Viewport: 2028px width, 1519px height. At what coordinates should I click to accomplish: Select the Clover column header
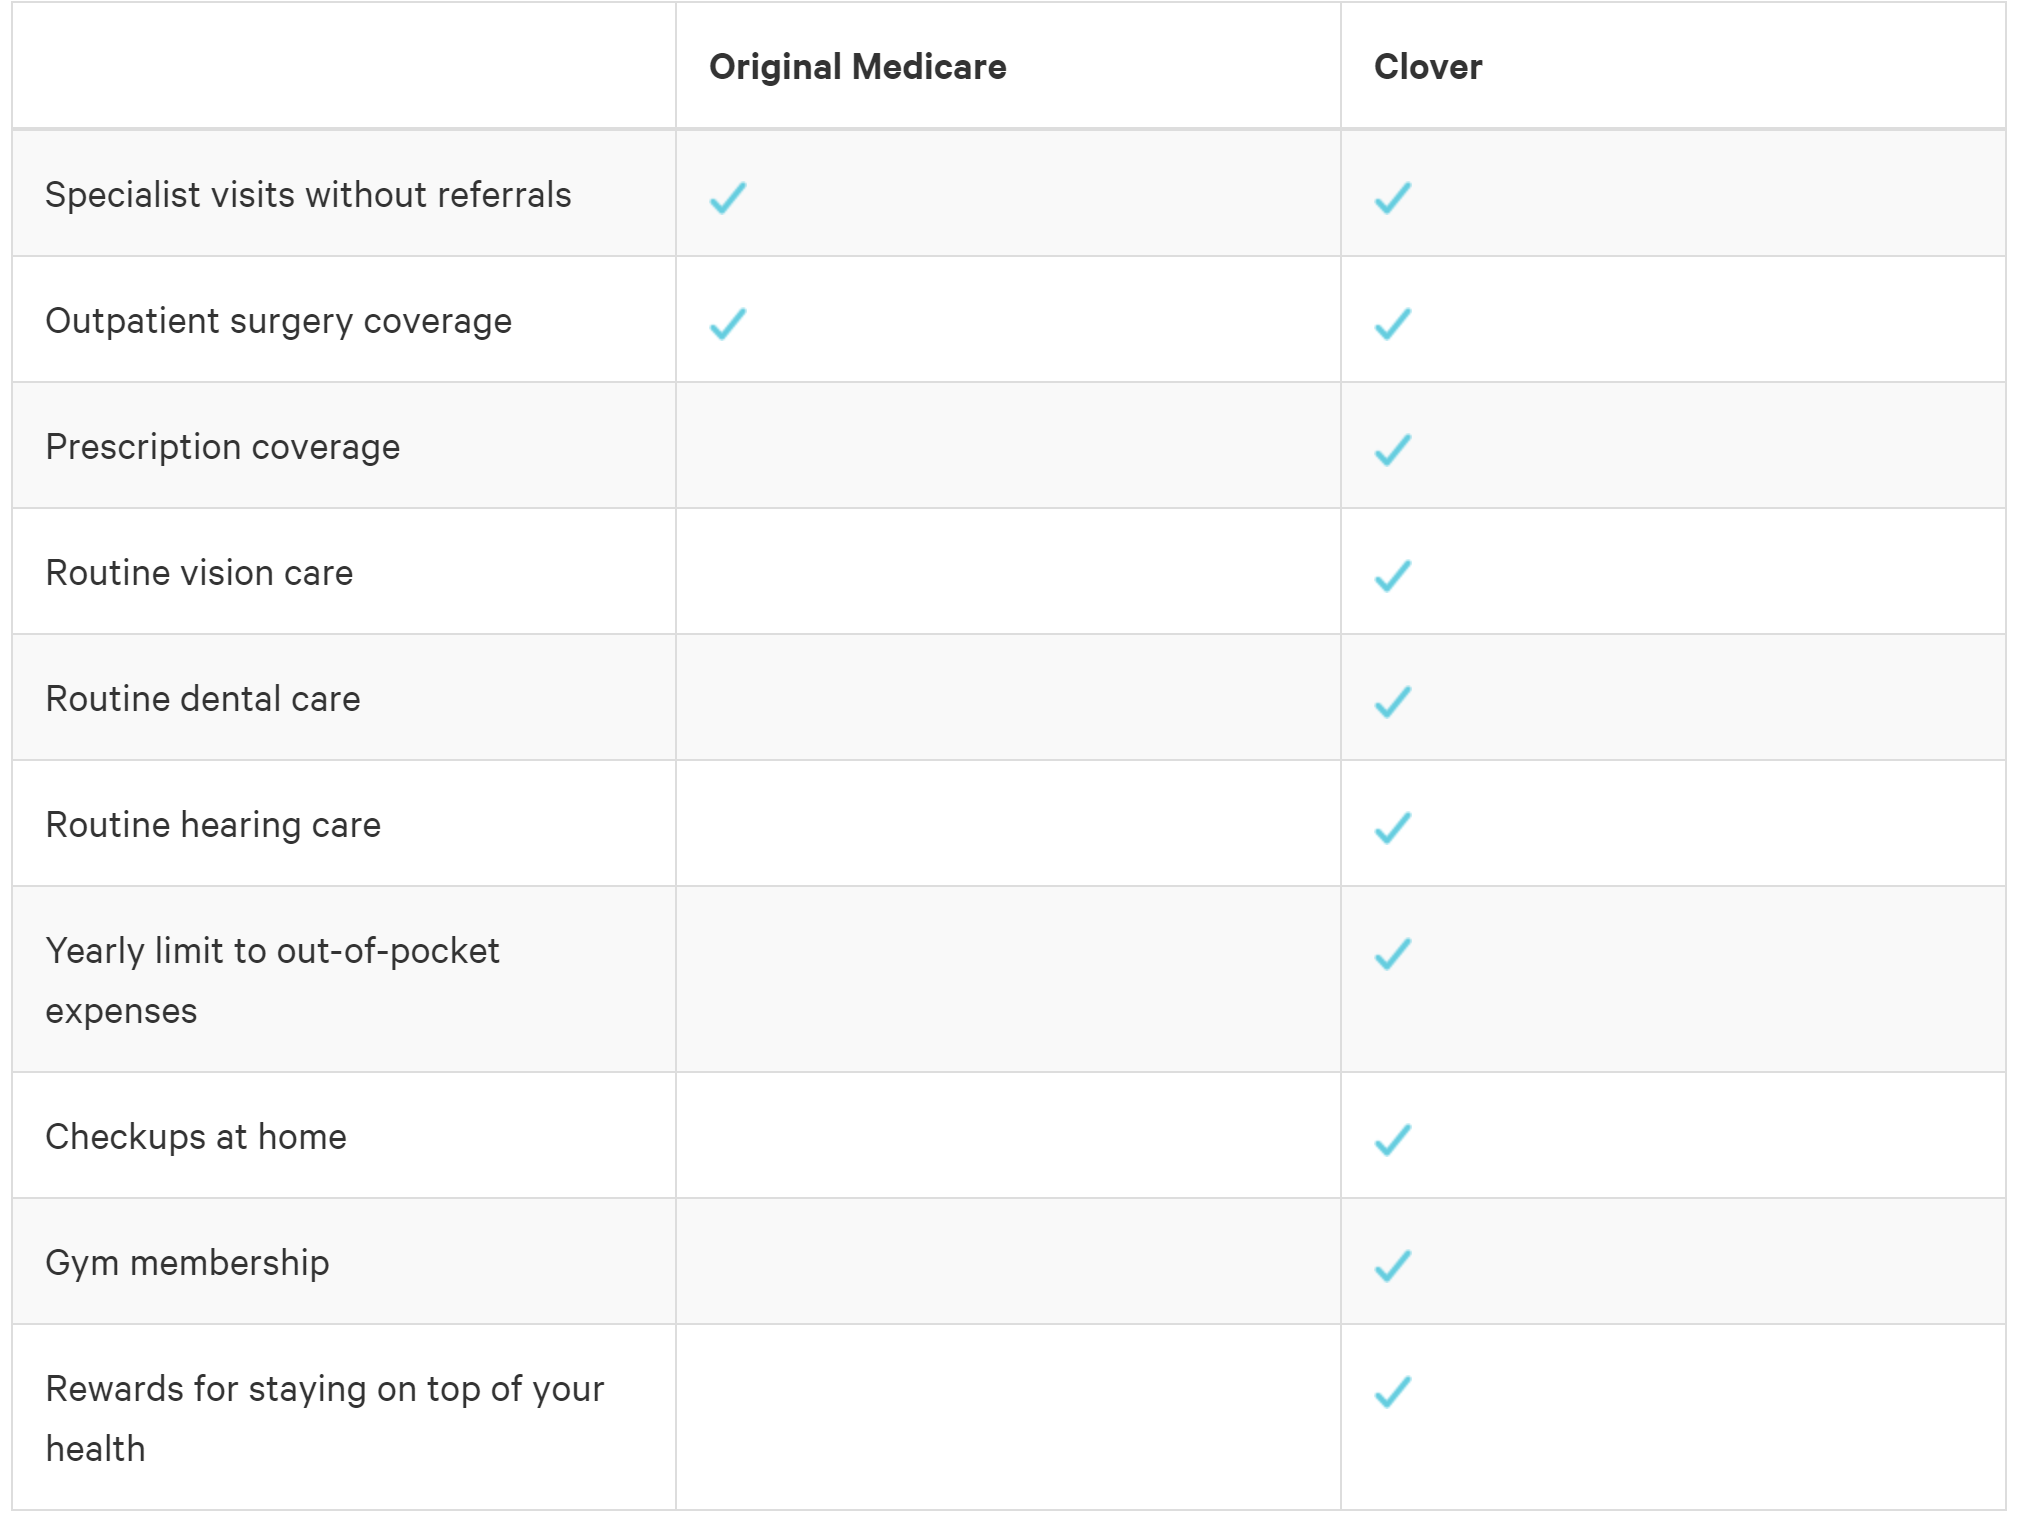(x=1428, y=67)
